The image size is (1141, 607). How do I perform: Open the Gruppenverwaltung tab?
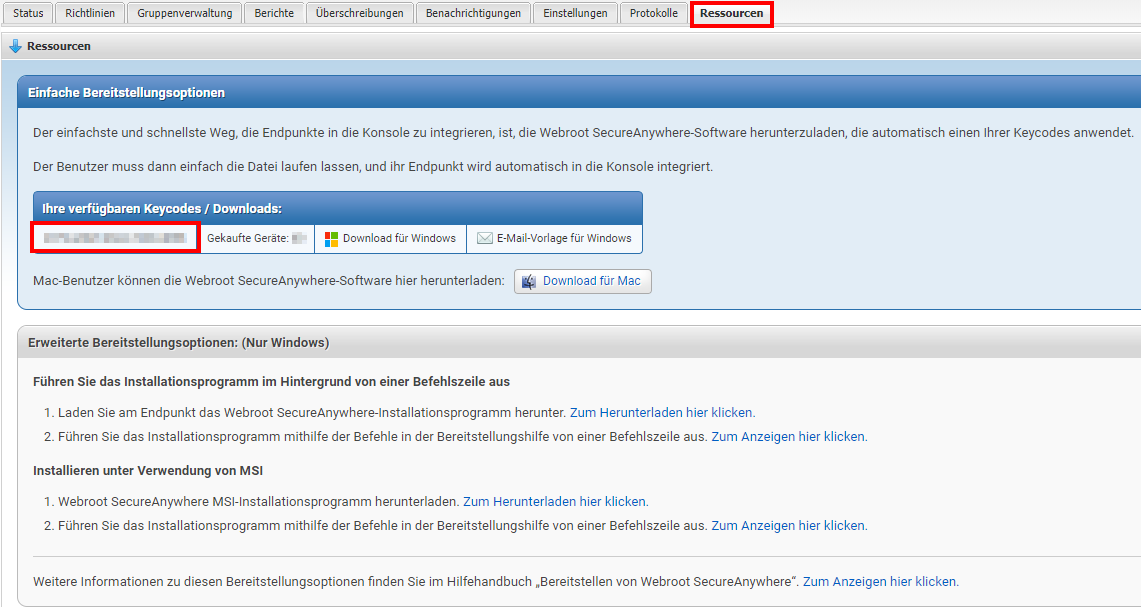coord(185,13)
